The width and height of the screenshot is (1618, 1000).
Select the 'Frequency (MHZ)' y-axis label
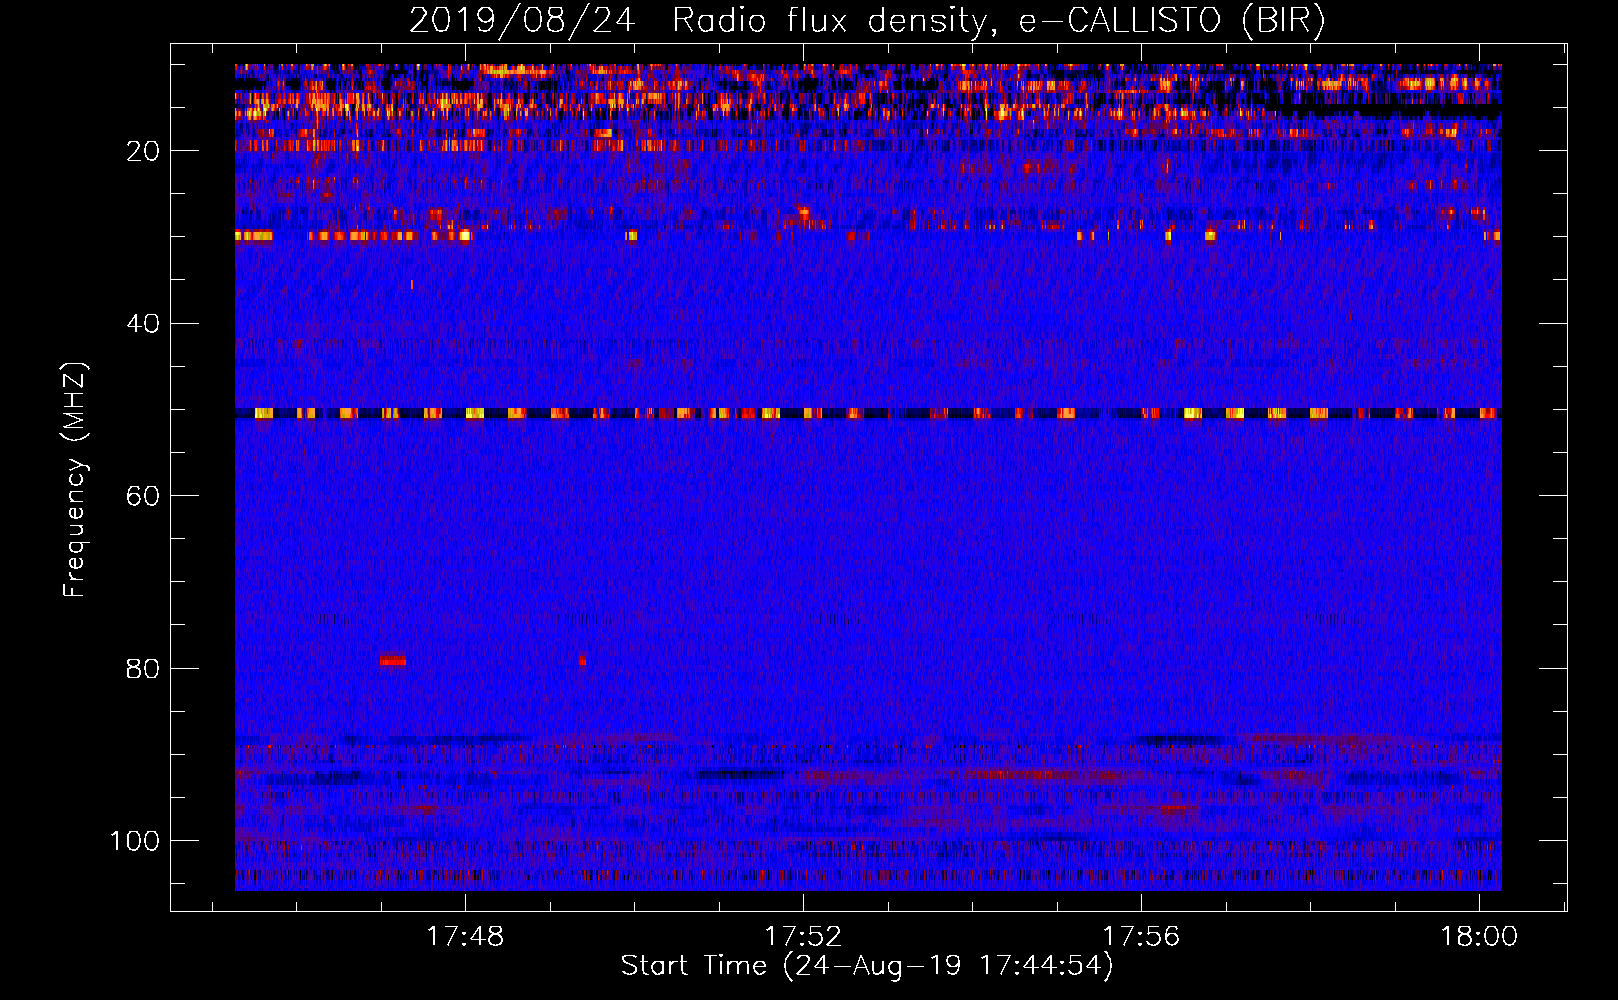[75, 480]
